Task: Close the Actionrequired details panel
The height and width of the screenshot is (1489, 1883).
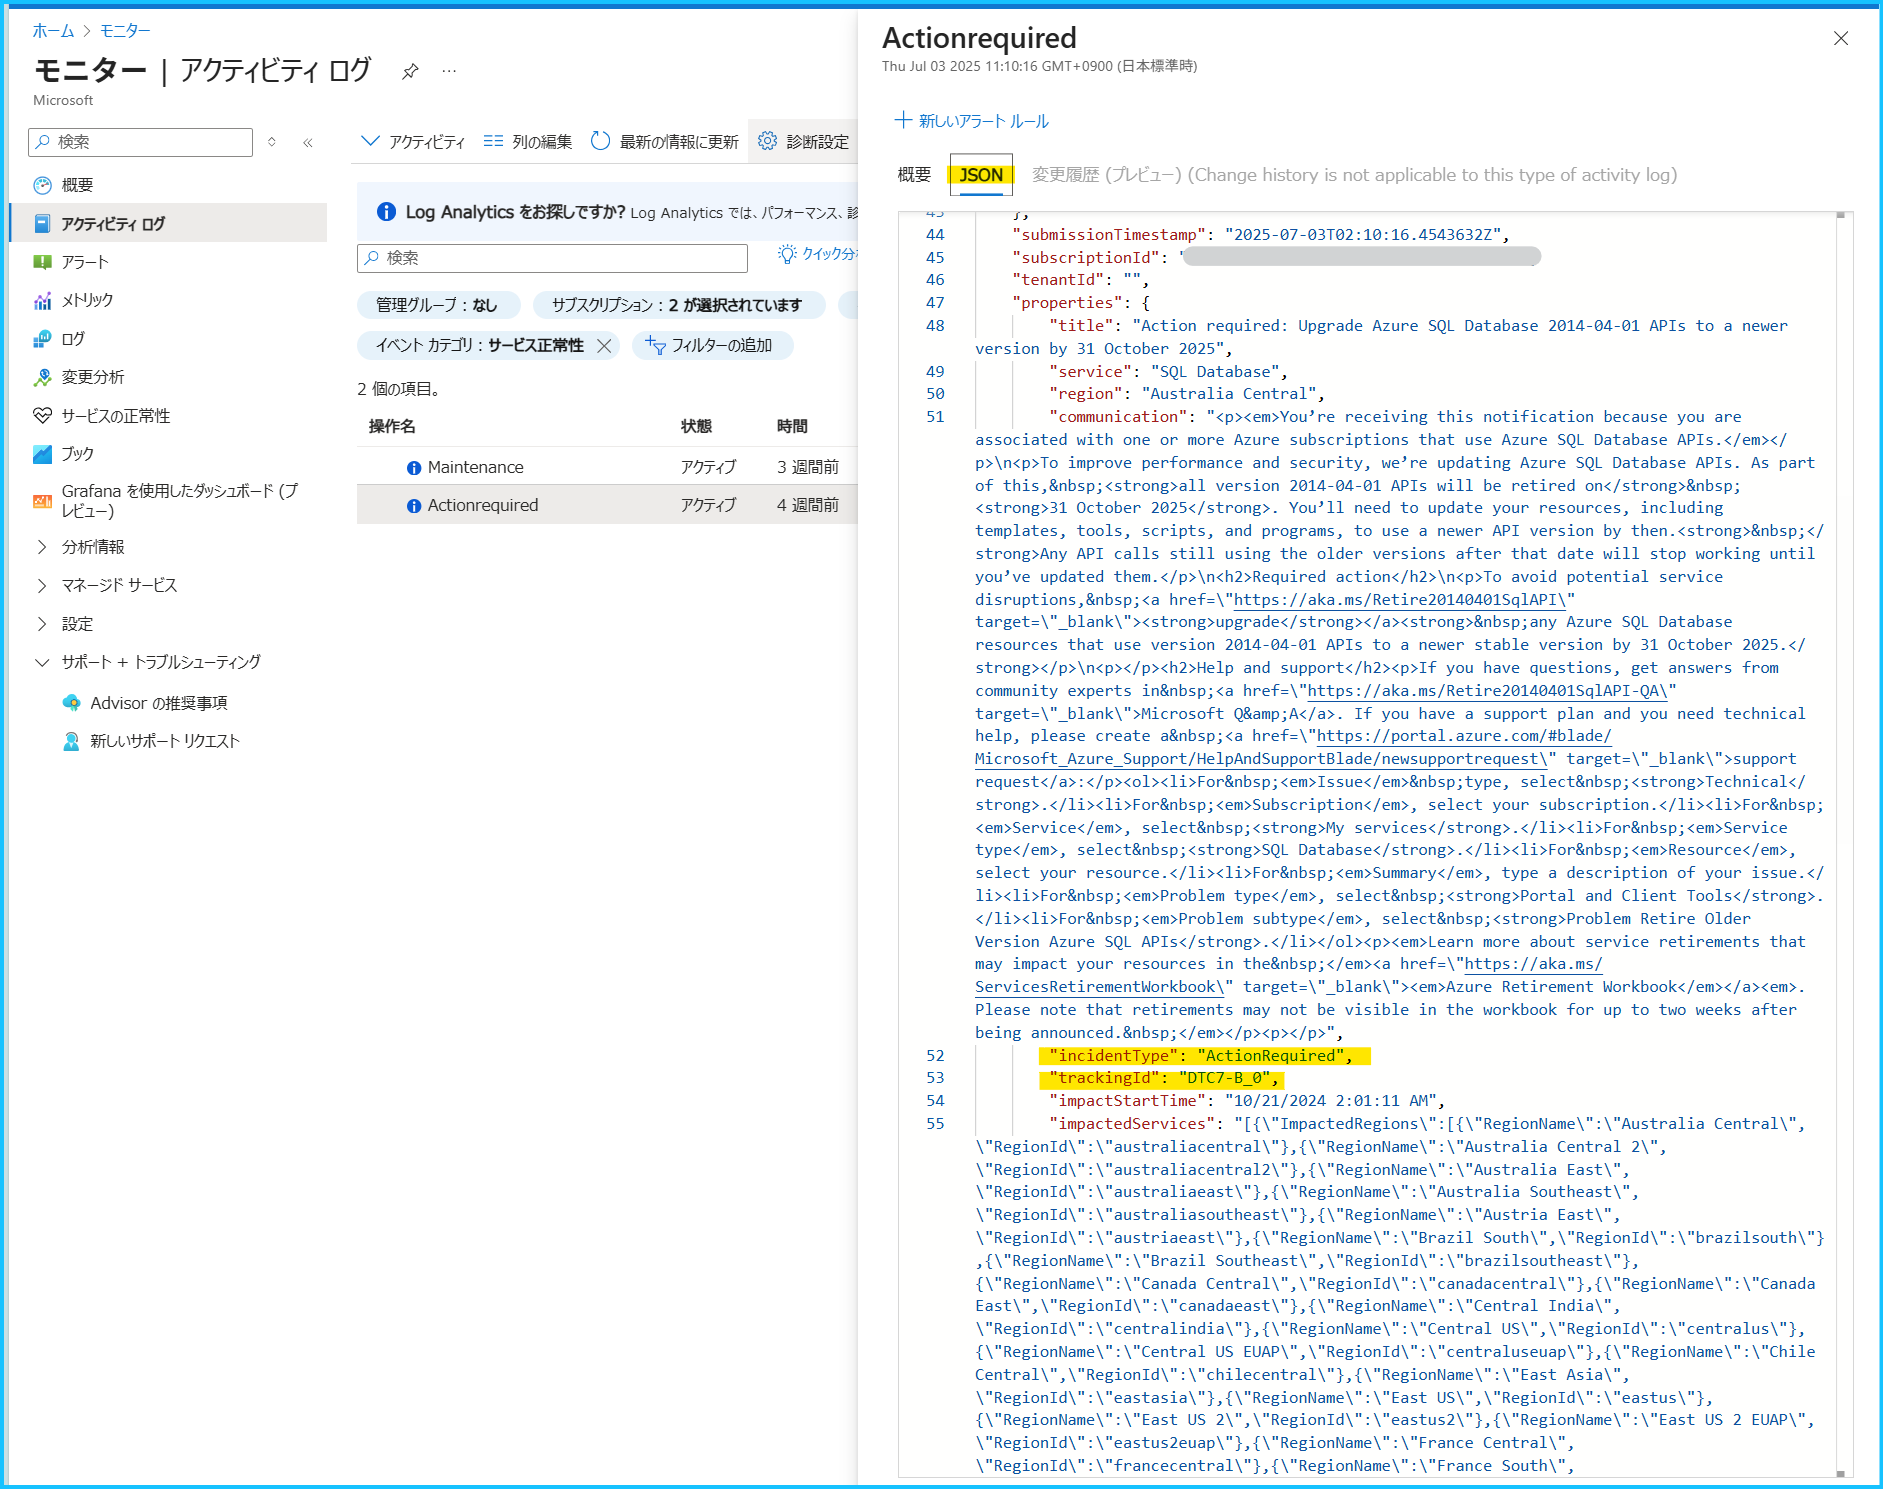Action: (x=1841, y=38)
